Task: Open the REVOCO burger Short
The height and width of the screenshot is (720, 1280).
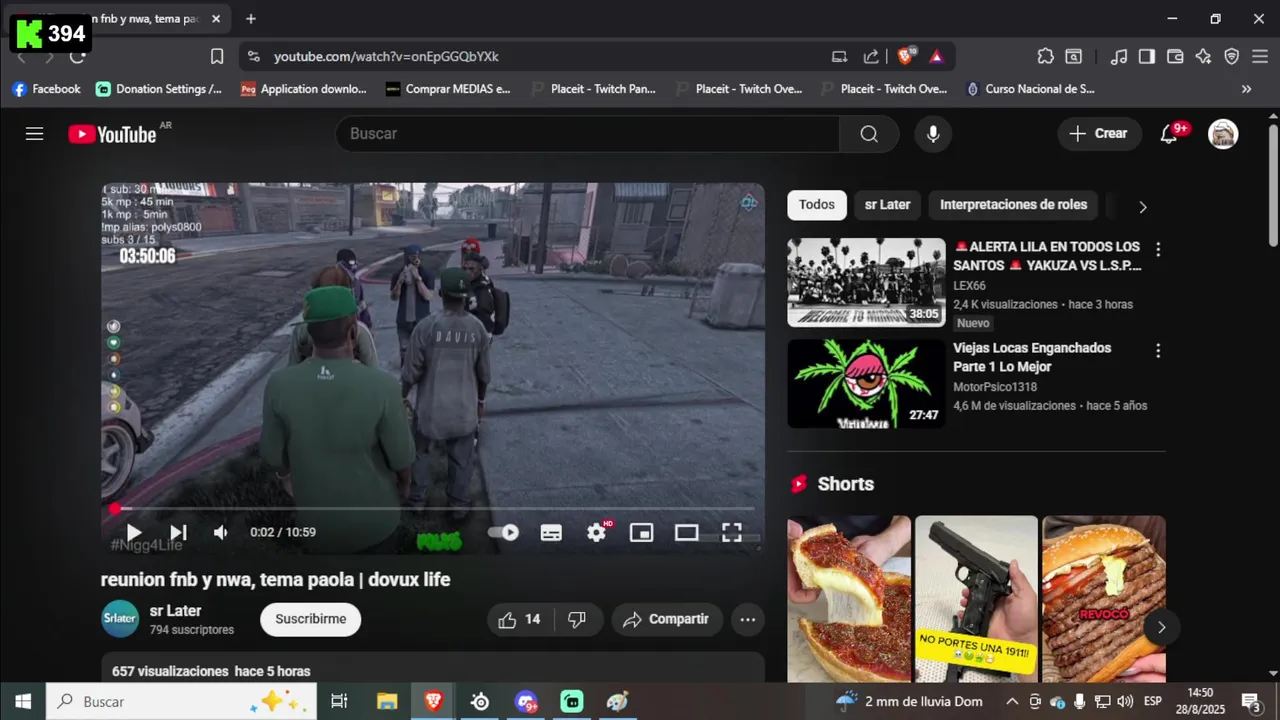Action: pyautogui.click(x=1104, y=599)
